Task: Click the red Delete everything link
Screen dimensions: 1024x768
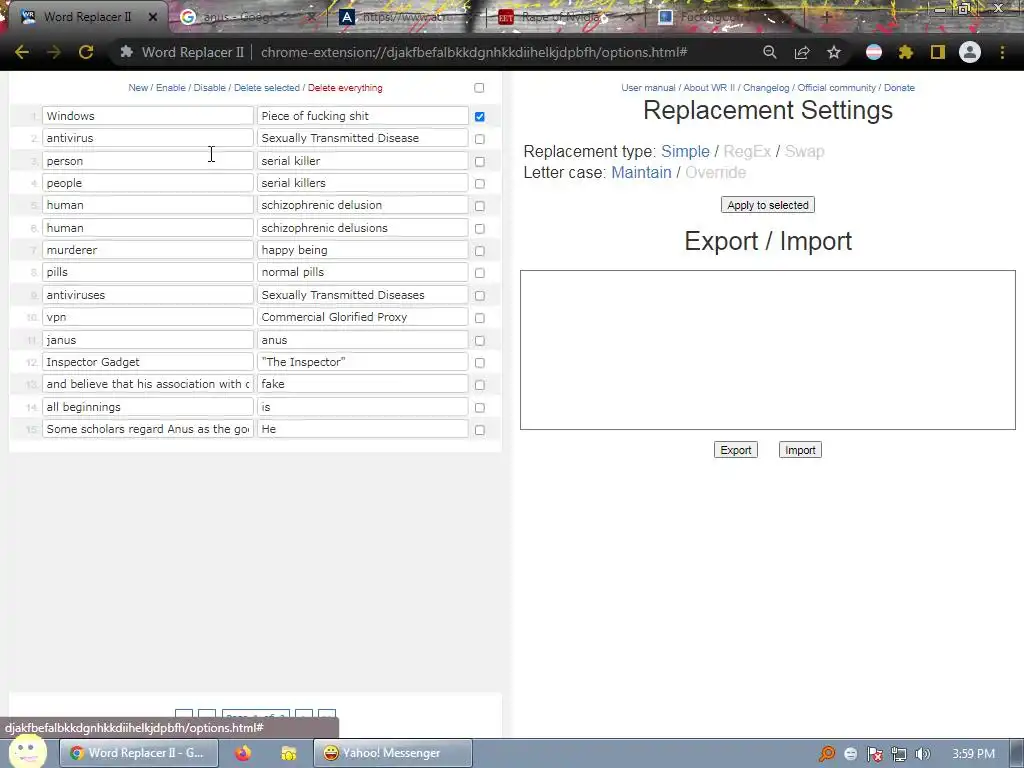Action: point(345,88)
